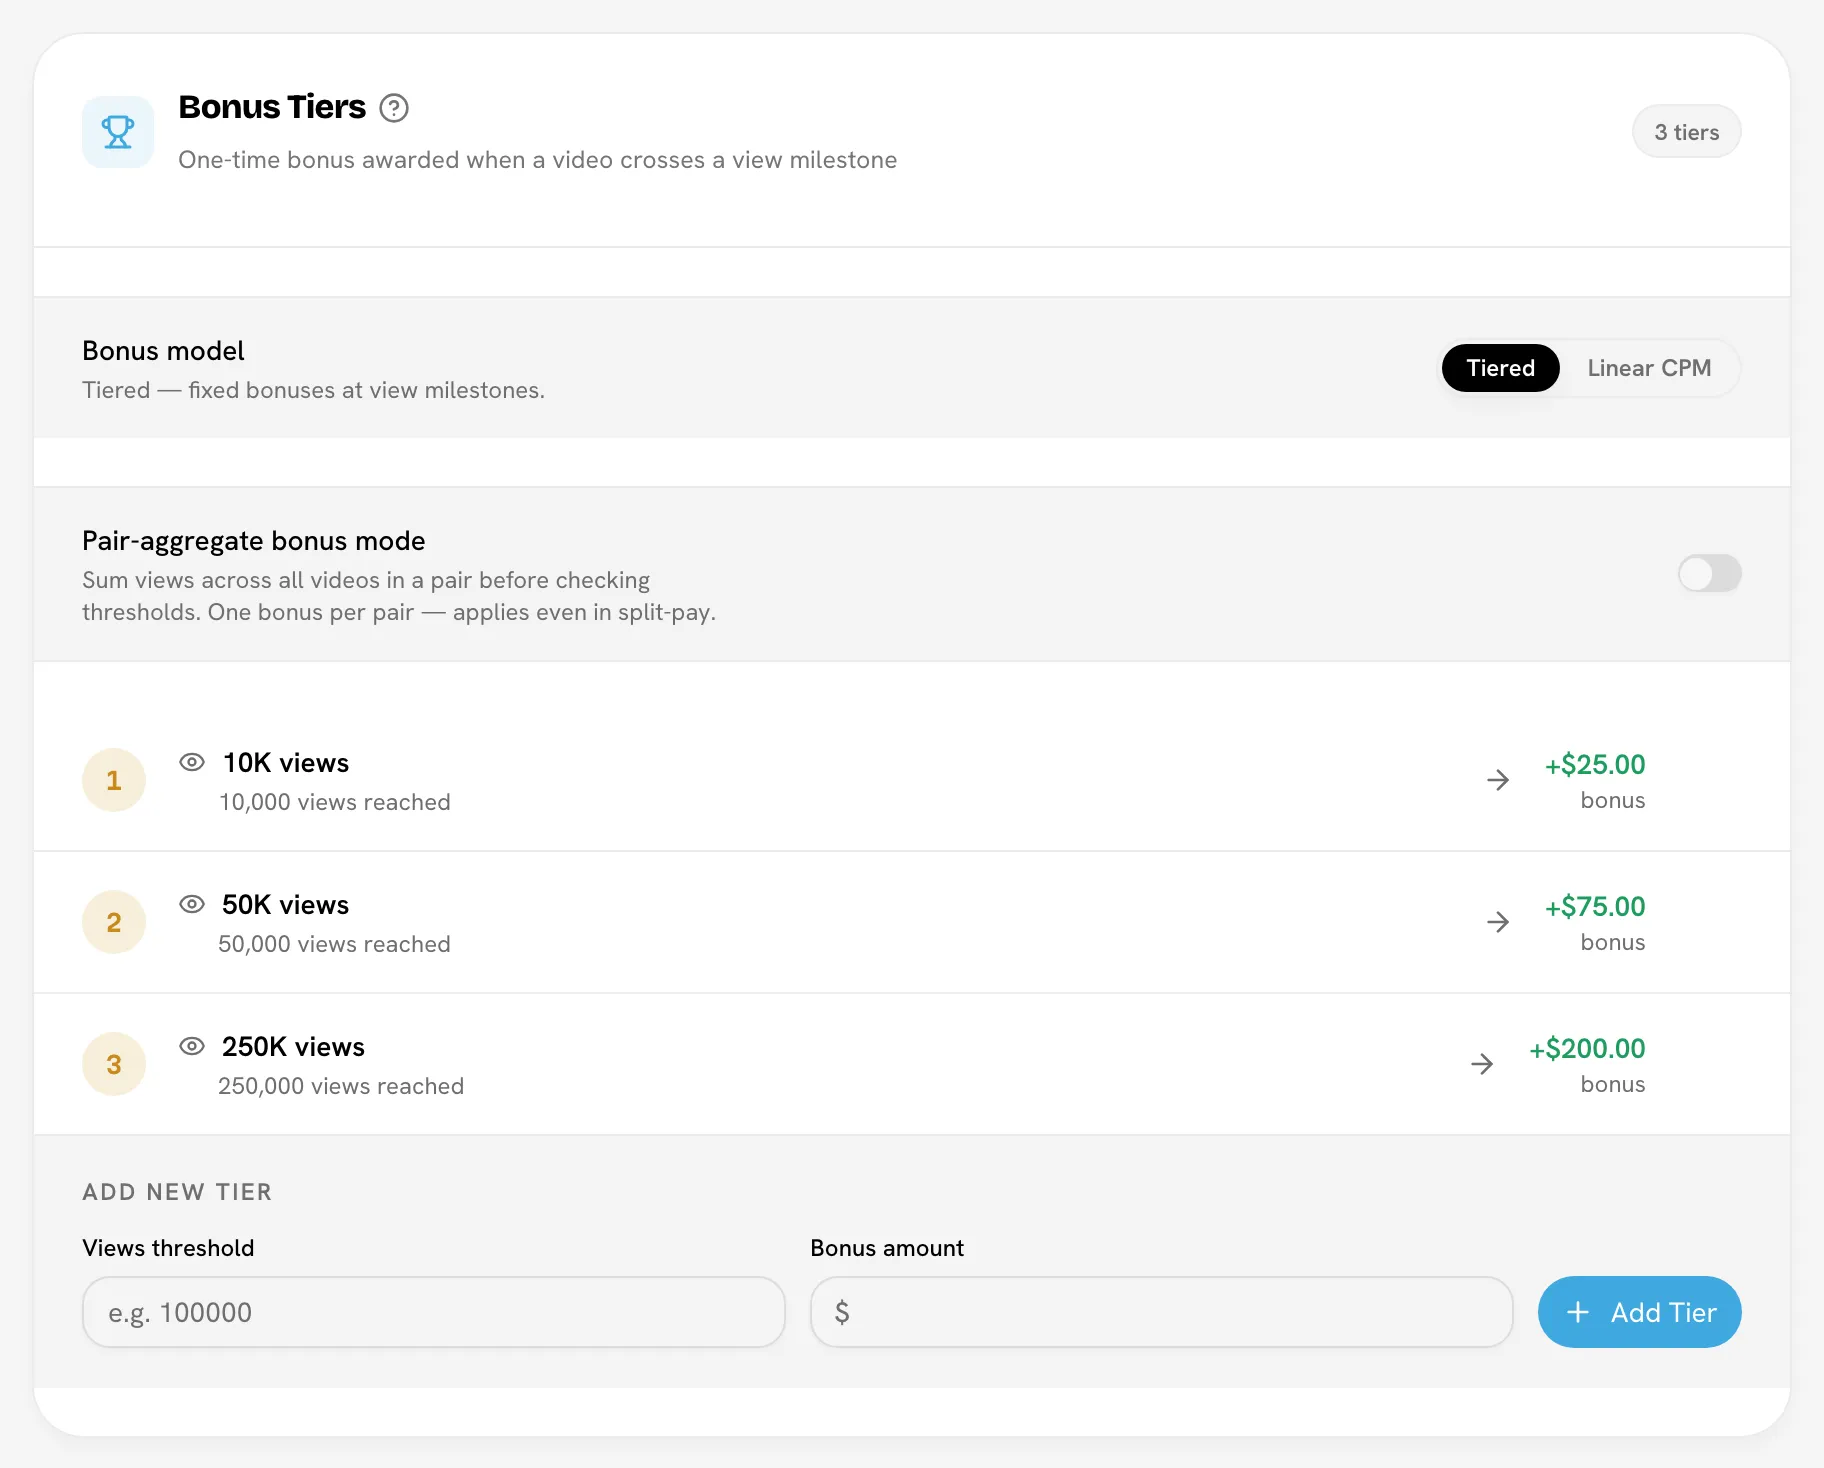Click the +$75.00 bonus value
Viewport: 1824px width, 1468px height.
click(1595, 907)
